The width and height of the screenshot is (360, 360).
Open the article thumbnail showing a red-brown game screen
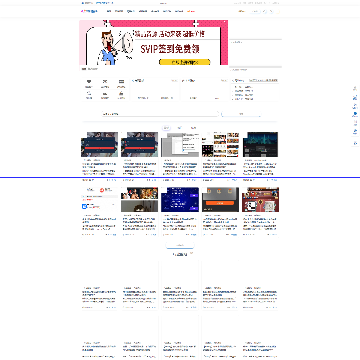[260, 199]
